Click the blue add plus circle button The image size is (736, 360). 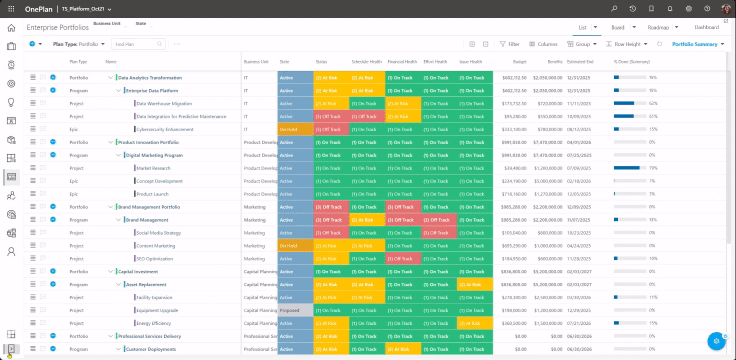(32, 44)
